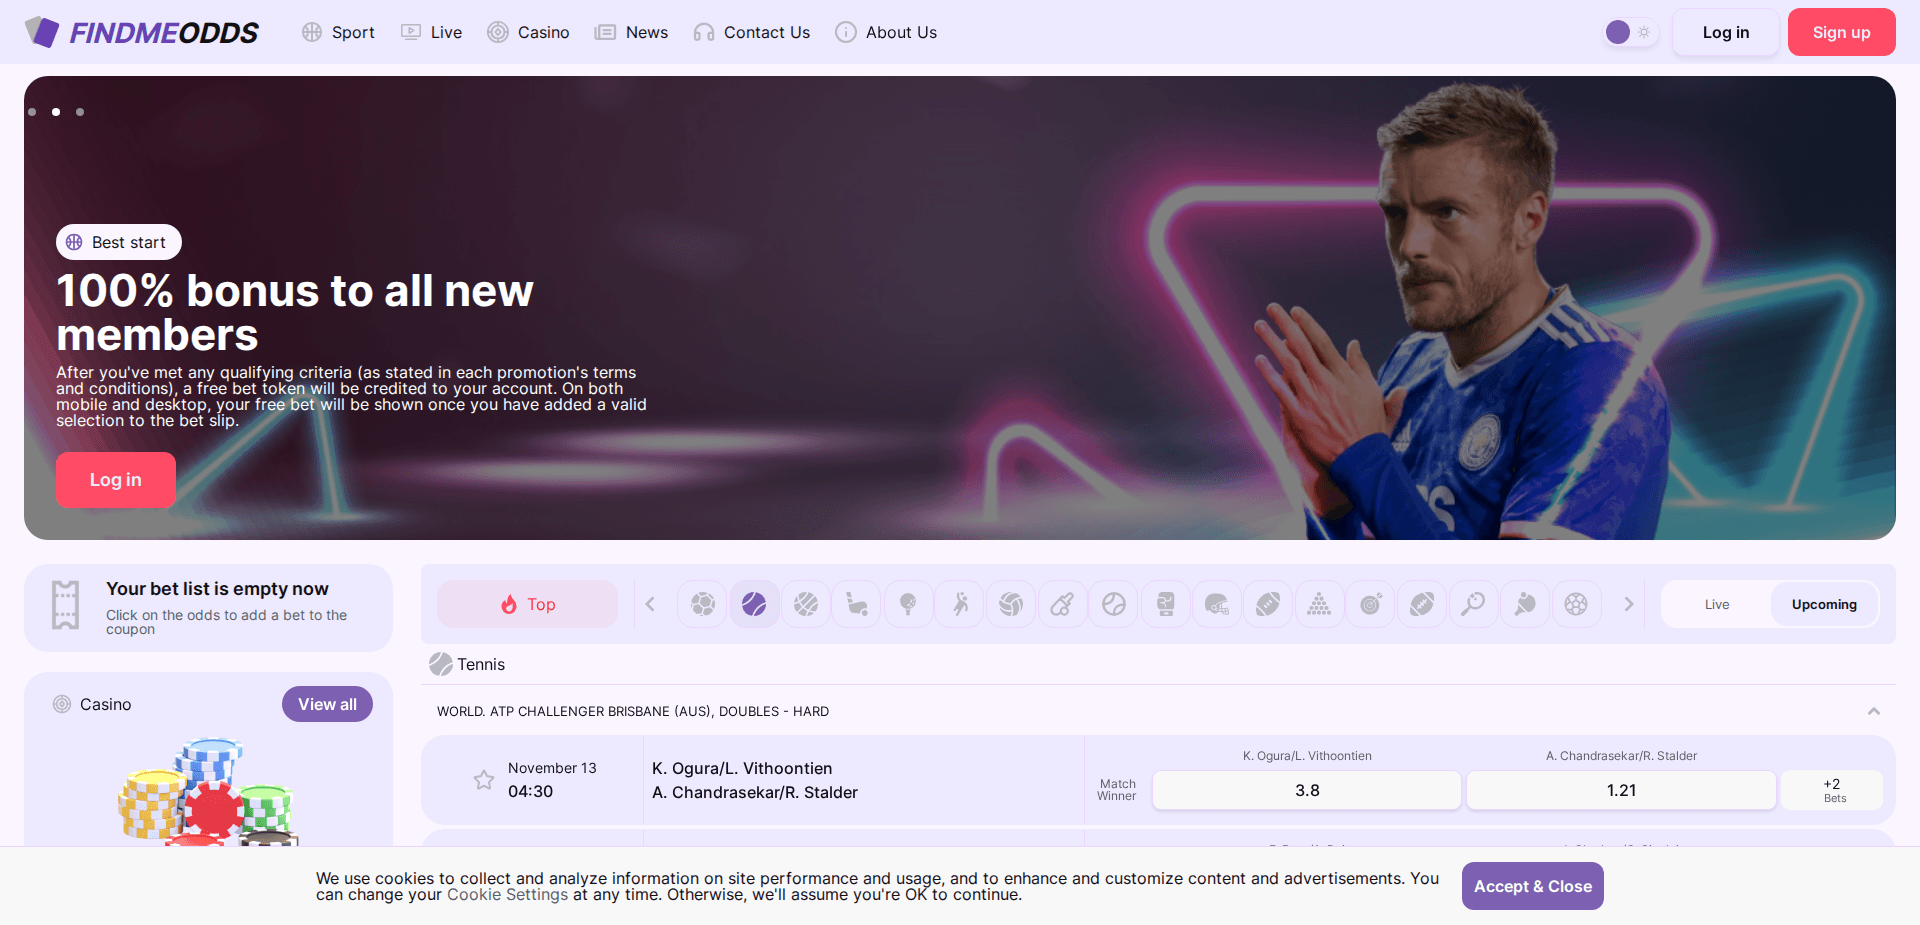Open the Boxing sport category
Image resolution: width=1920 pixels, height=925 pixels.
[1165, 604]
